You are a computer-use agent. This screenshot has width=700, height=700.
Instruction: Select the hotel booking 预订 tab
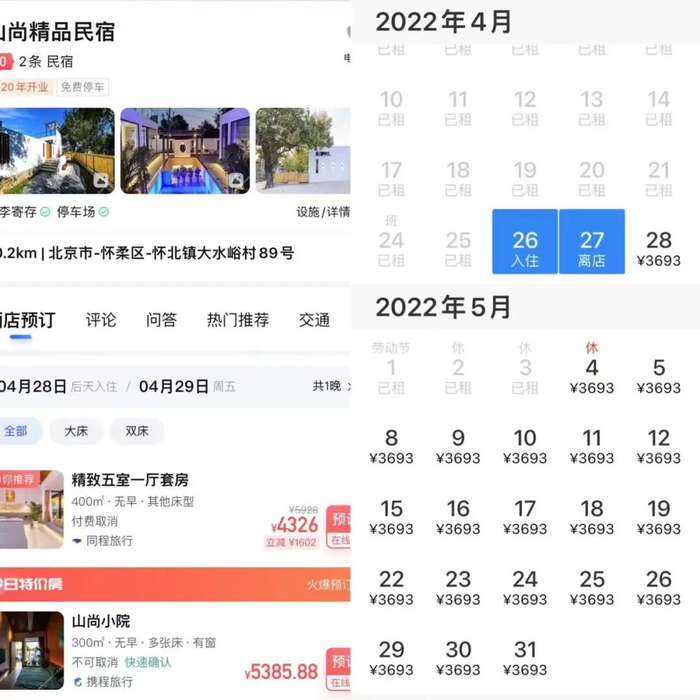click(x=28, y=320)
